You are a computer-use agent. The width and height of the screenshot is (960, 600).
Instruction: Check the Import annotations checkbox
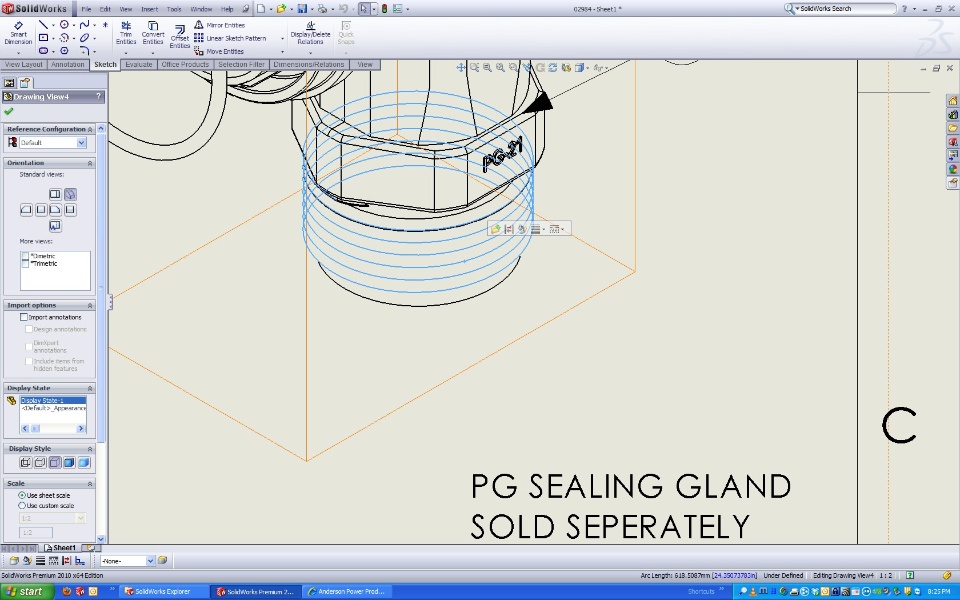tap(24, 317)
